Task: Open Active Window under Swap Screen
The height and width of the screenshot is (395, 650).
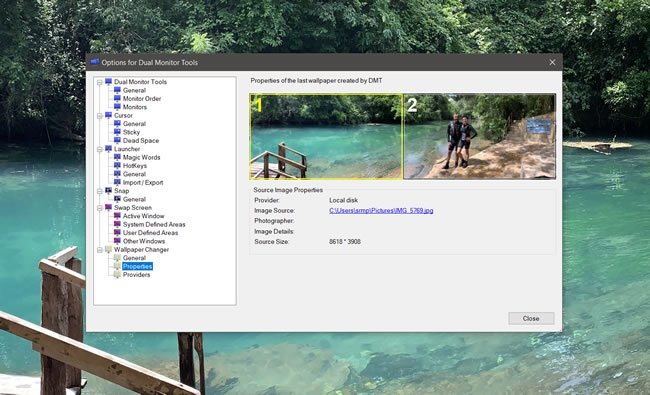Action: (143, 216)
